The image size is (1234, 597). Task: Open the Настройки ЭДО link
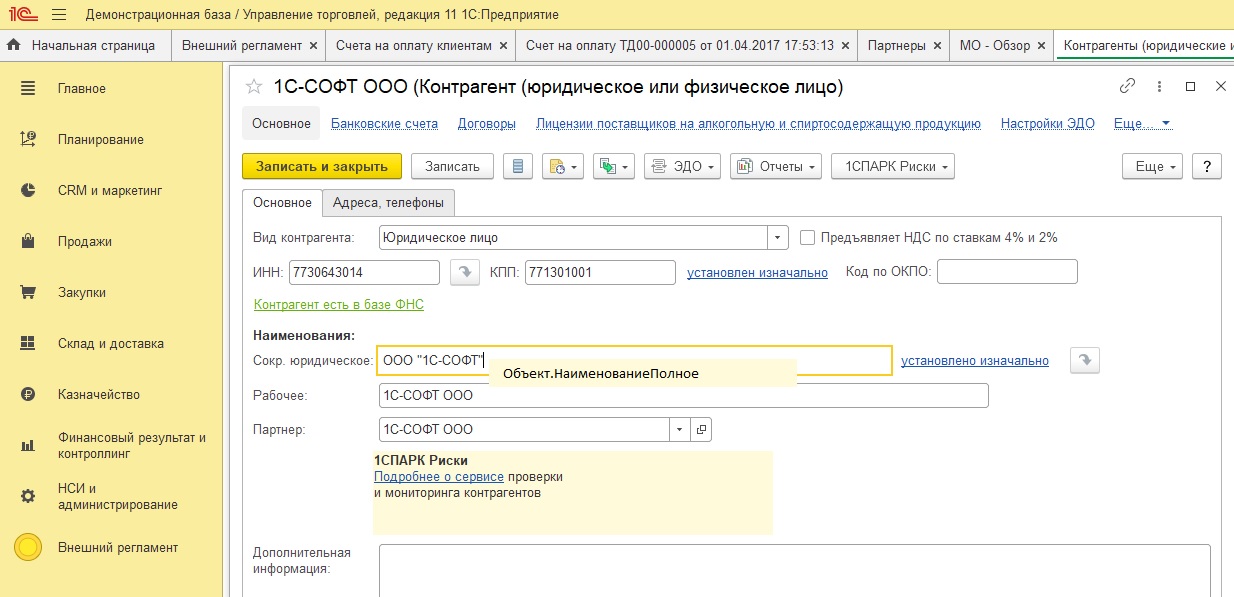click(x=1047, y=124)
